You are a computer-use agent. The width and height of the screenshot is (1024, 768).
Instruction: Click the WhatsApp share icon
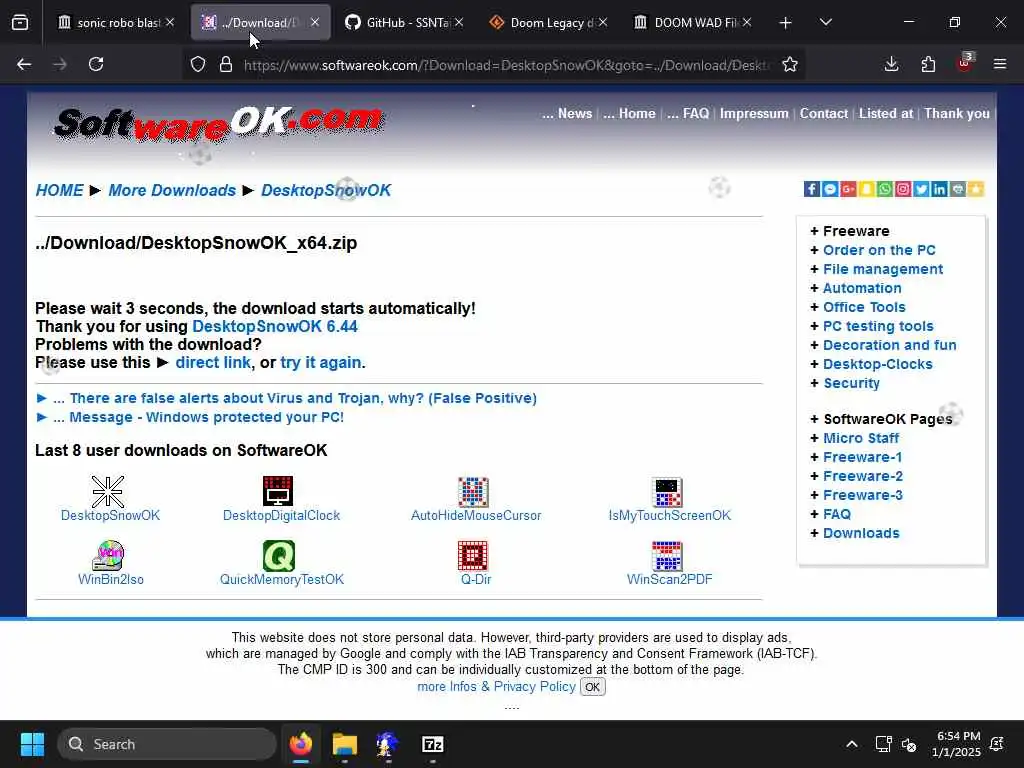click(x=885, y=189)
